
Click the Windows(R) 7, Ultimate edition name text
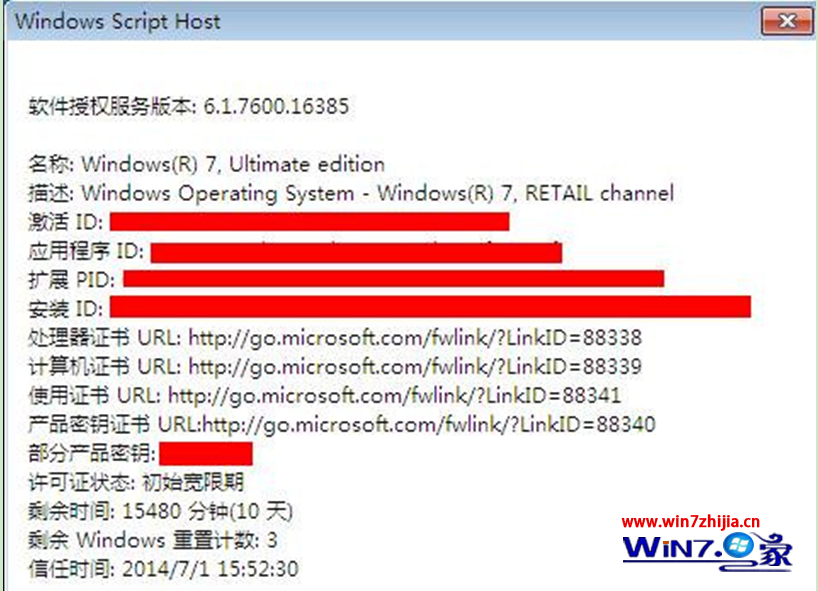[x=233, y=164]
